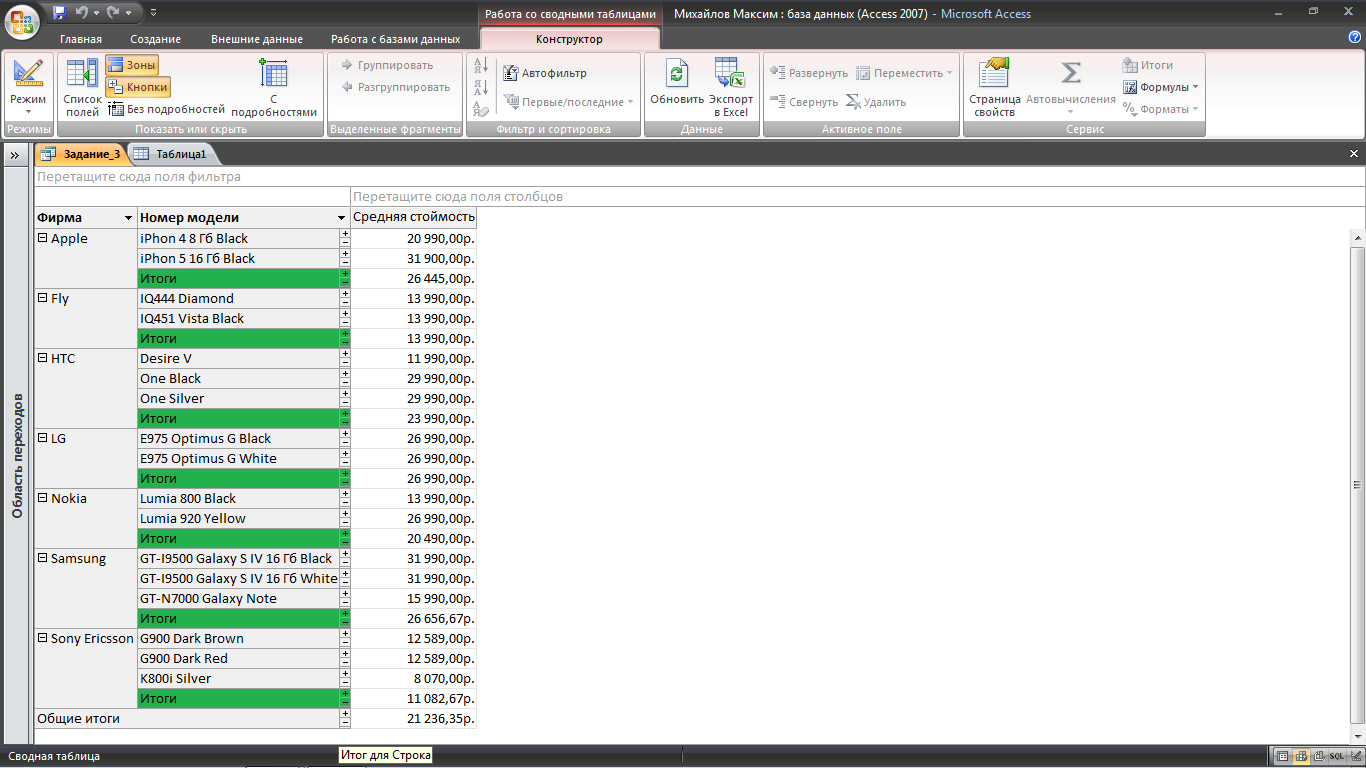Open Работа с базами данных tab
Image resolution: width=1366 pixels, height=768 pixels.
pyautogui.click(x=396, y=39)
